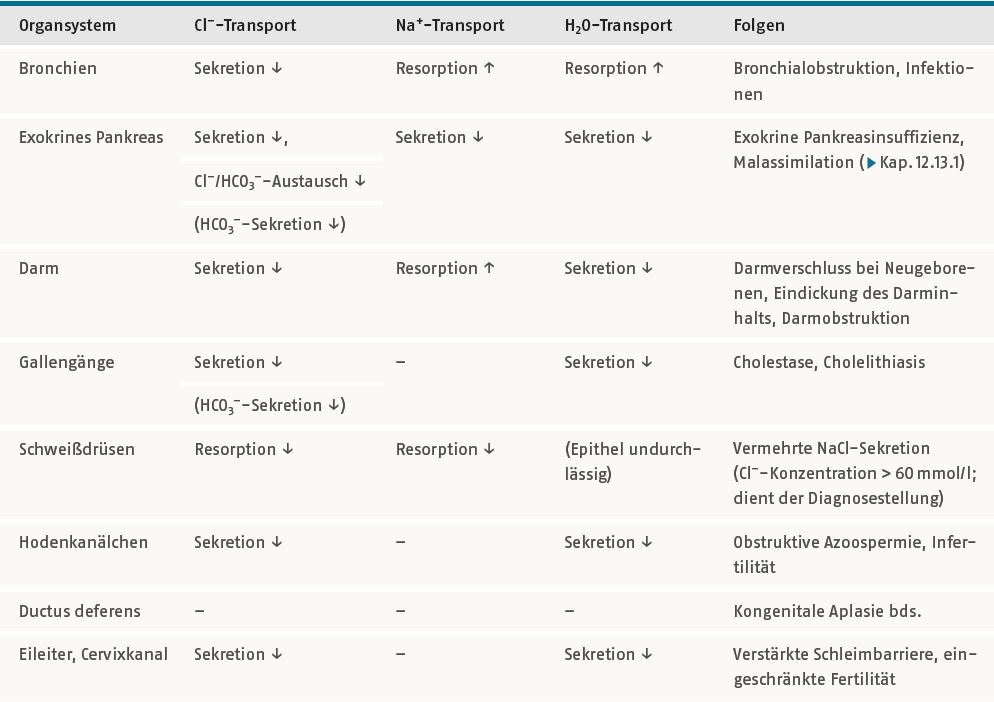Select the Organsystem column header
The image size is (994, 702).
coord(67,25)
